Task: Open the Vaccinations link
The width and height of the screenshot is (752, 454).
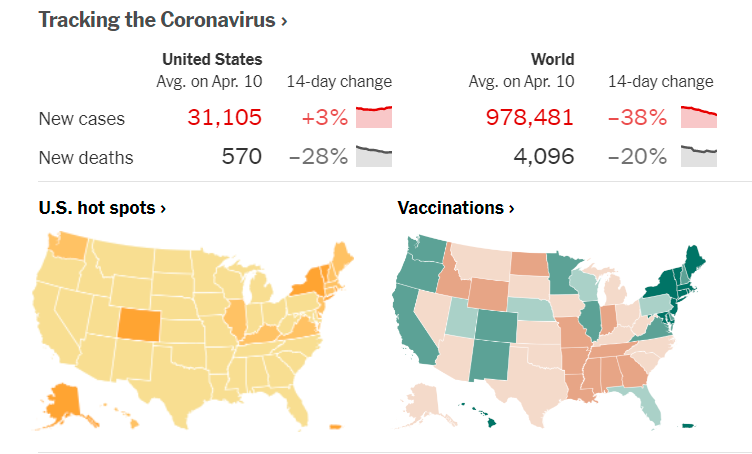Action: [x=456, y=208]
